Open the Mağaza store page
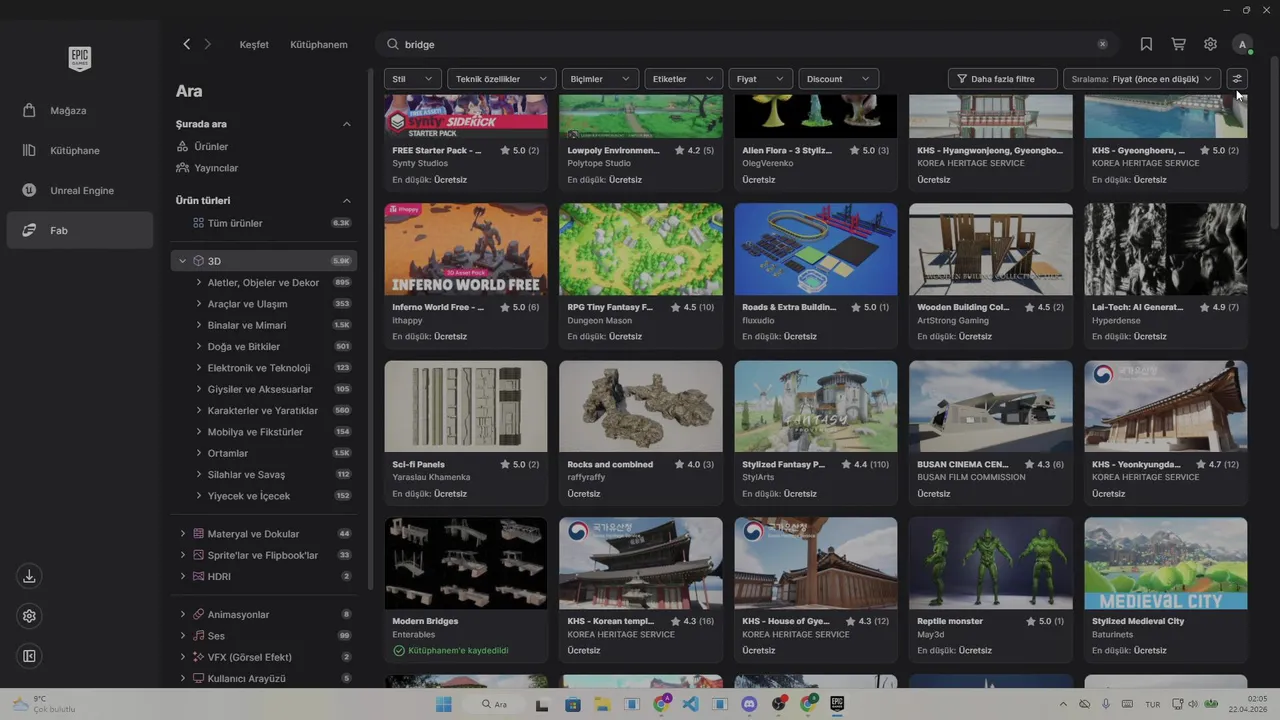Viewport: 1280px width, 720px height. (79, 110)
